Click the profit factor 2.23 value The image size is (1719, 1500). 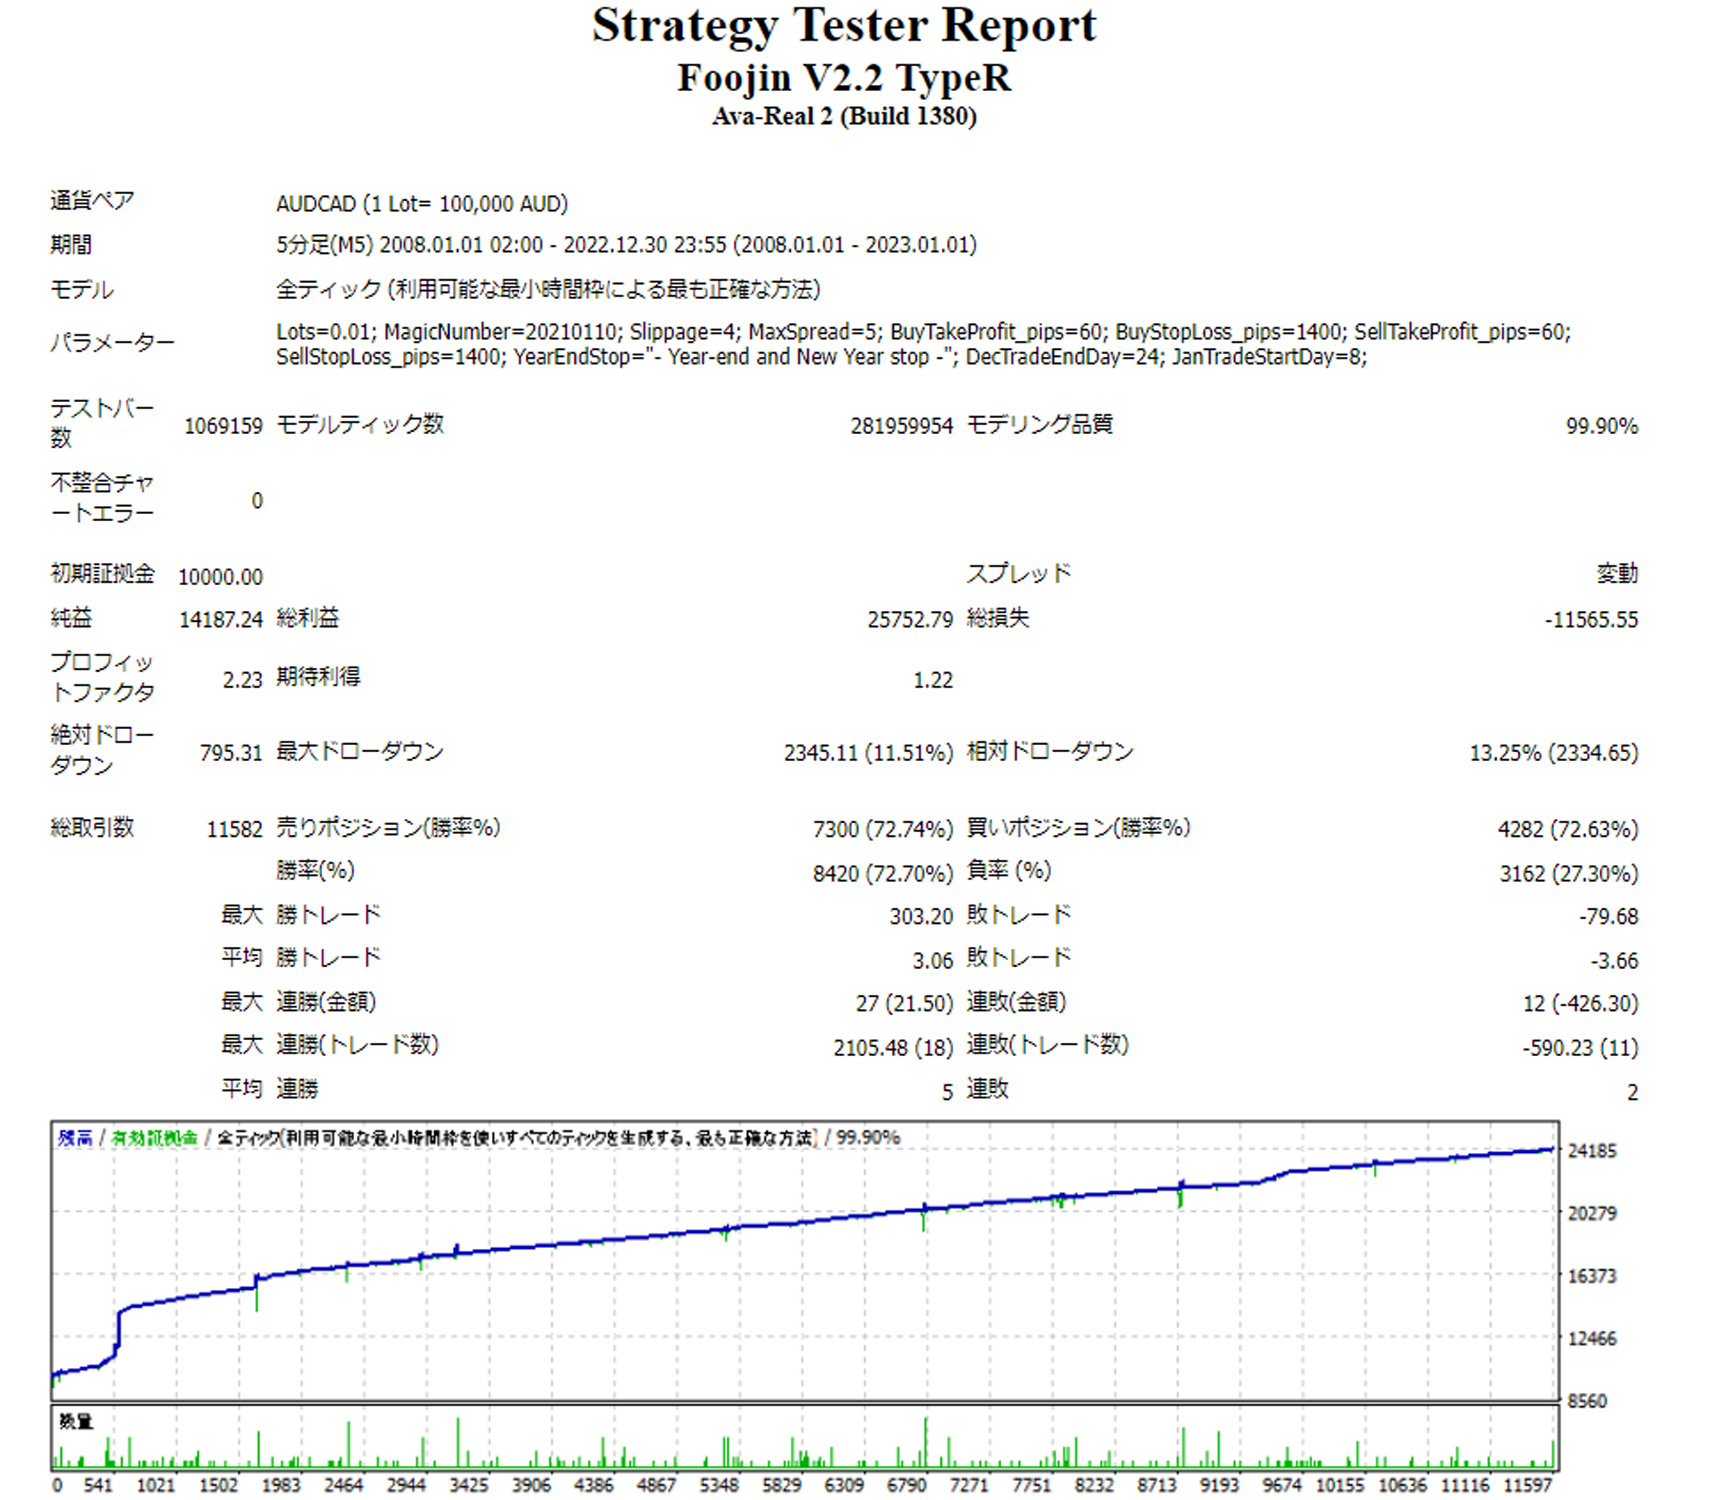point(242,680)
